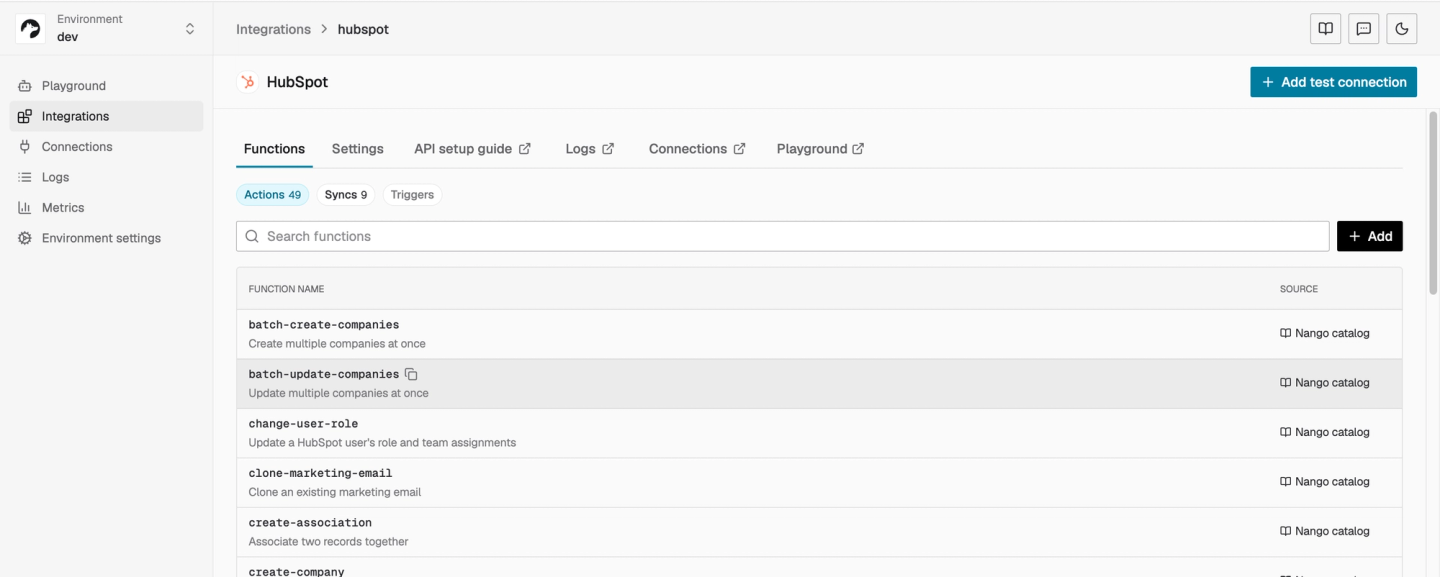This screenshot has width=1440, height=577.
Task: Click Nango catalog for batch-update-companies
Action: pyautogui.click(x=1325, y=383)
